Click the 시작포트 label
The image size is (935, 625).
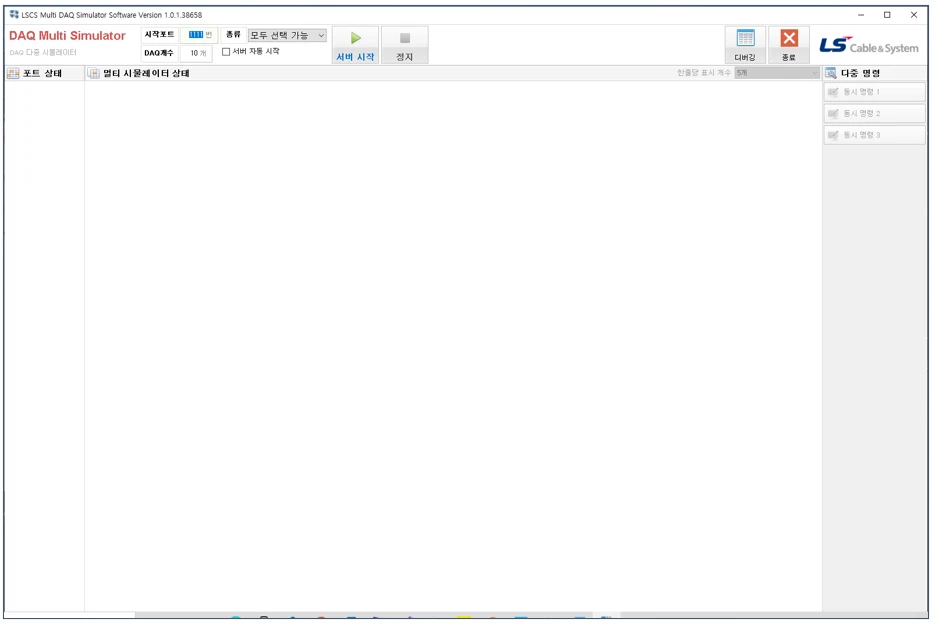(159, 35)
